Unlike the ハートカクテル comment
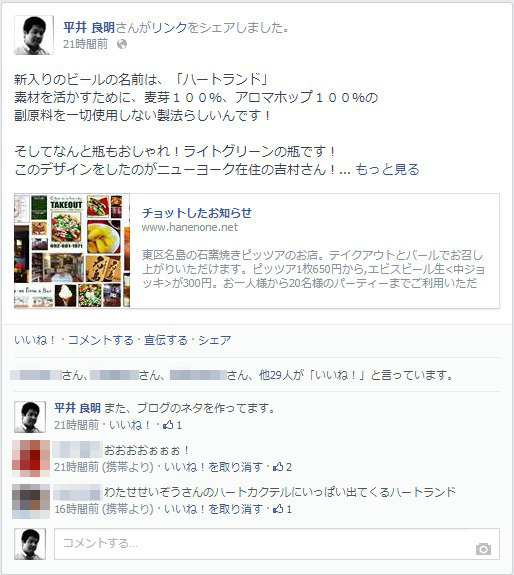Image resolution: width=514 pixels, height=575 pixels. 213,509
